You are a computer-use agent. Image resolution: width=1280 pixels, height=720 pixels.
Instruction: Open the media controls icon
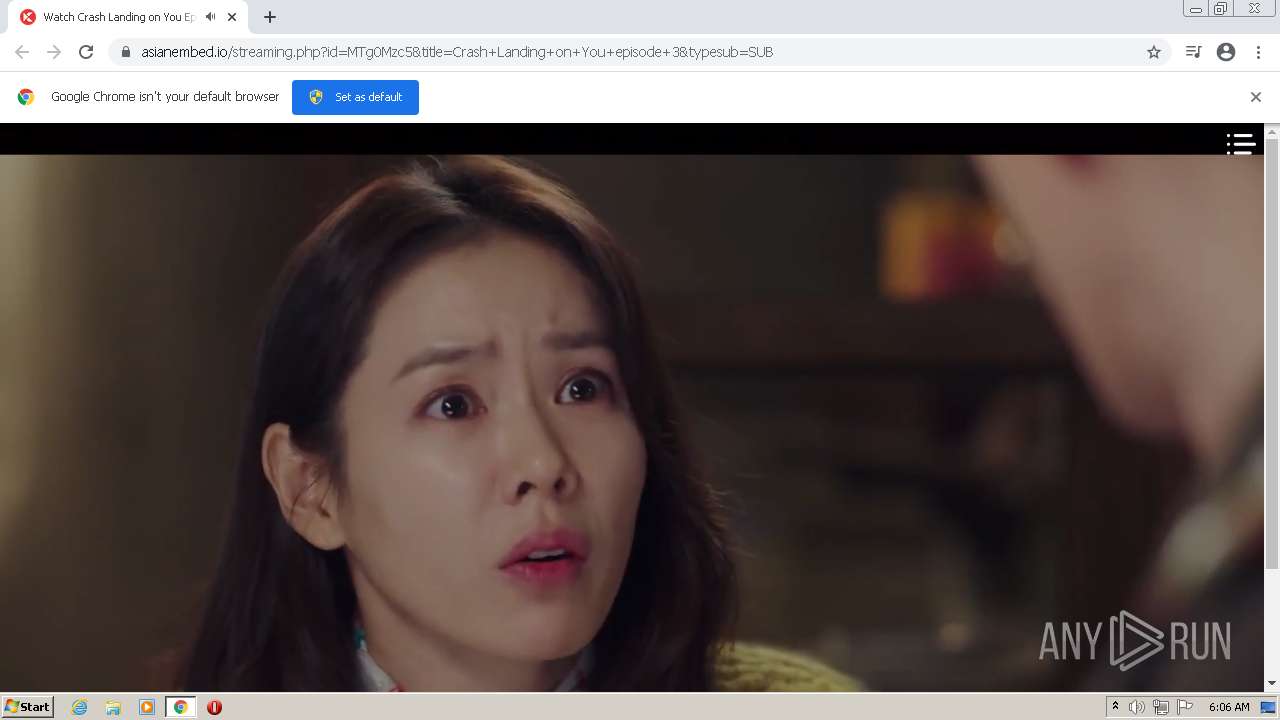coord(1193,52)
